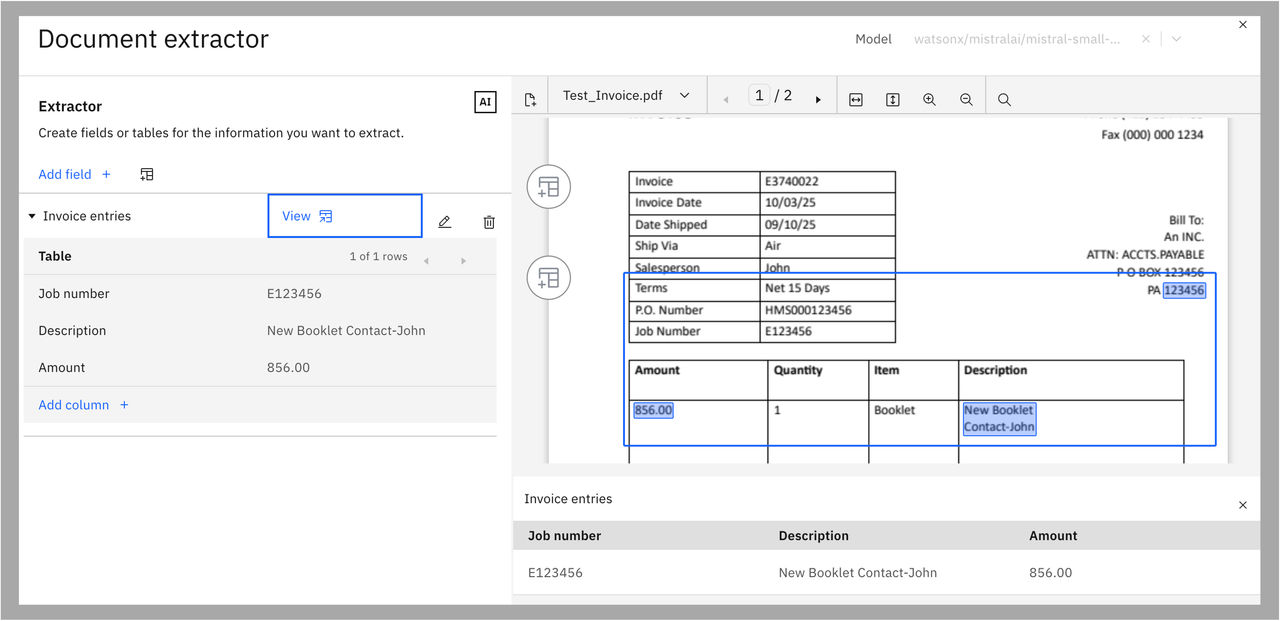Go to previous PDF page
This screenshot has width=1280, height=621.
point(725,100)
